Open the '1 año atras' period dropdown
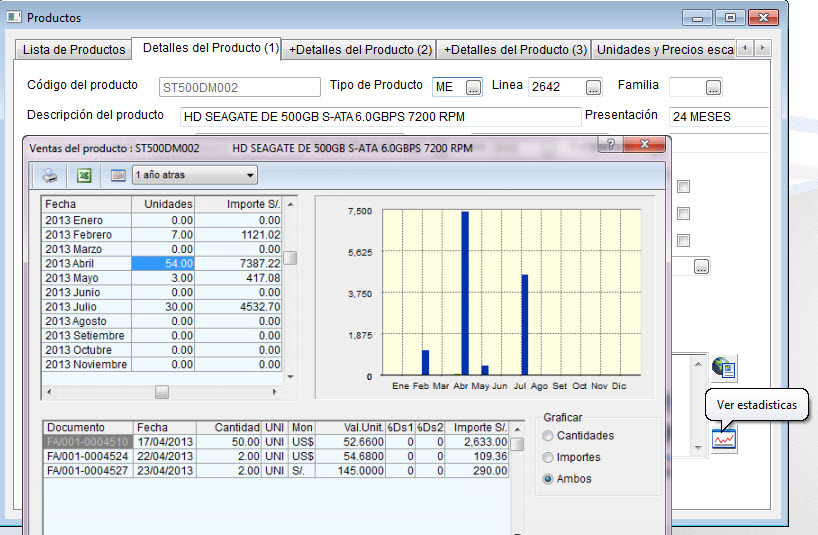The width and height of the screenshot is (818, 535). coord(194,175)
